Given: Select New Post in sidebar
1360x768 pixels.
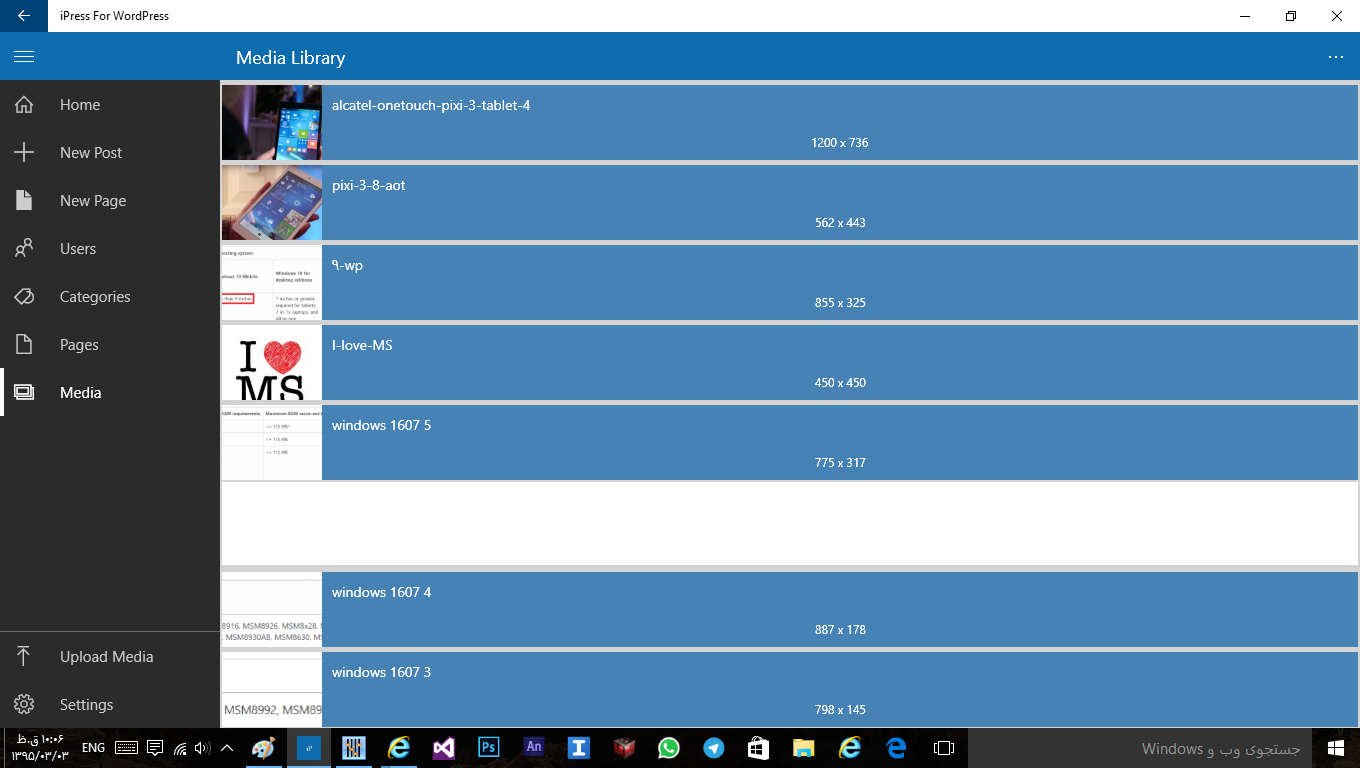Looking at the screenshot, I should [x=91, y=153].
